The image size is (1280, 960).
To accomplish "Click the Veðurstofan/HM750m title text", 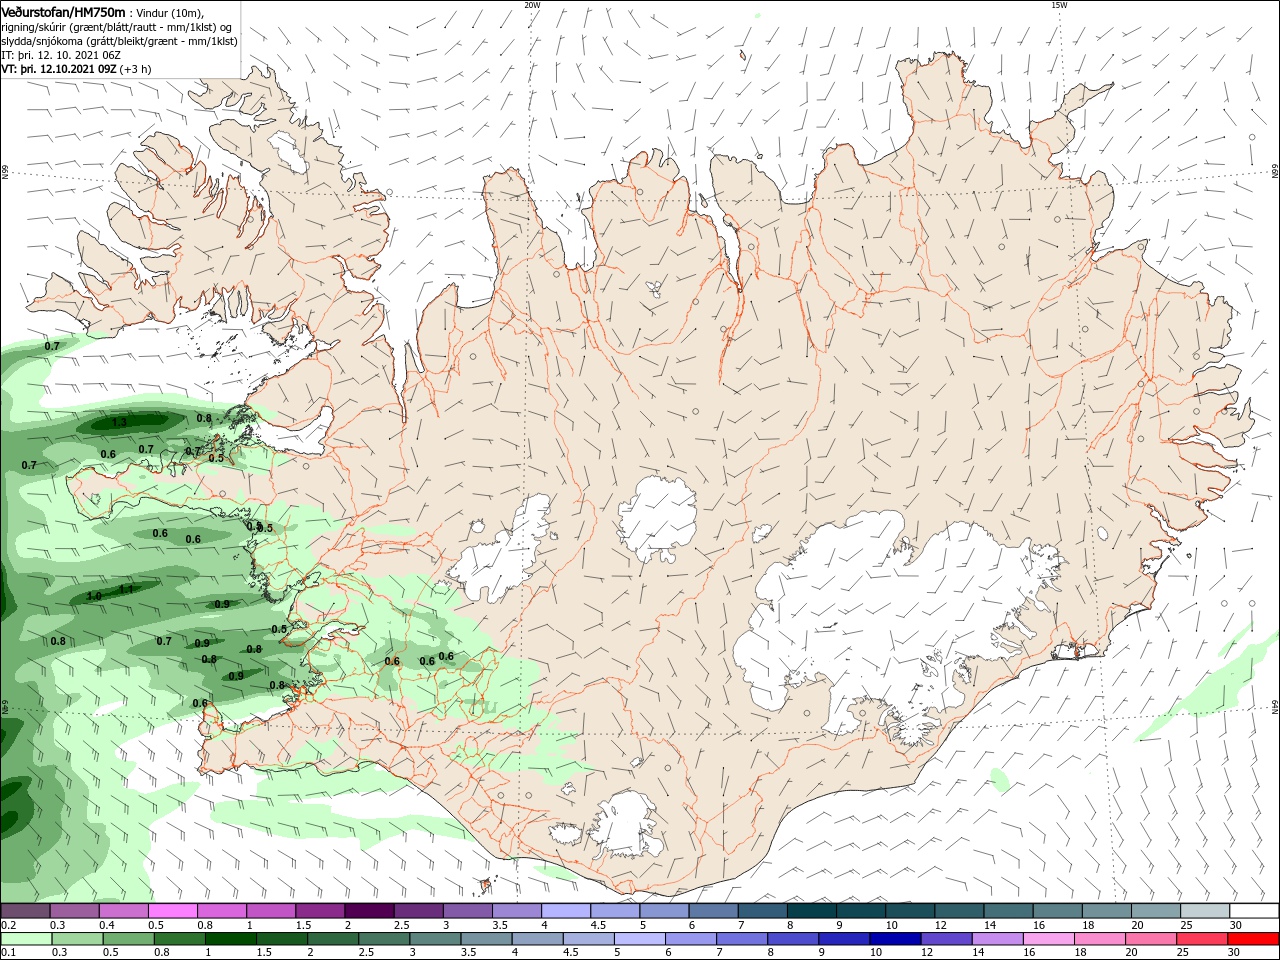I will [63, 11].
